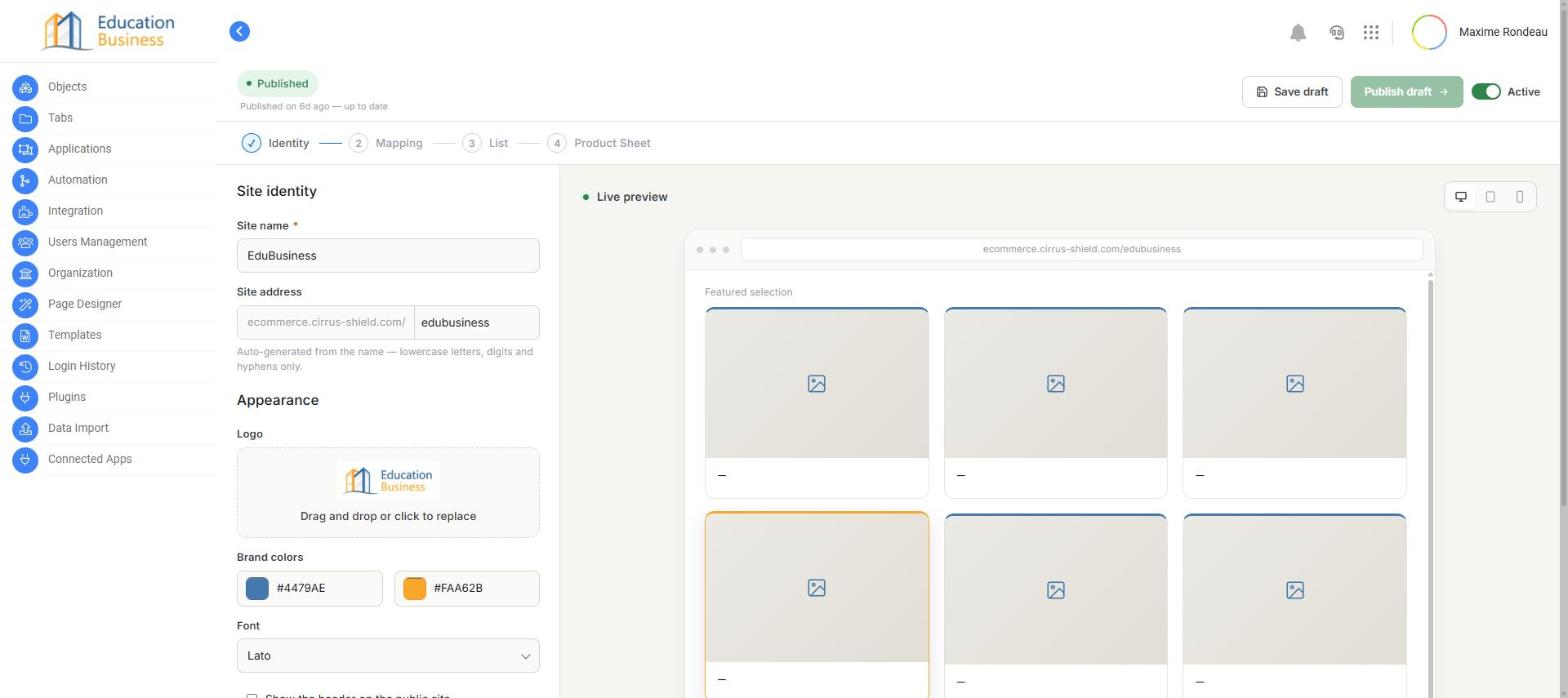
Task: Click the blue #4479AE color swatch
Action: (x=257, y=589)
